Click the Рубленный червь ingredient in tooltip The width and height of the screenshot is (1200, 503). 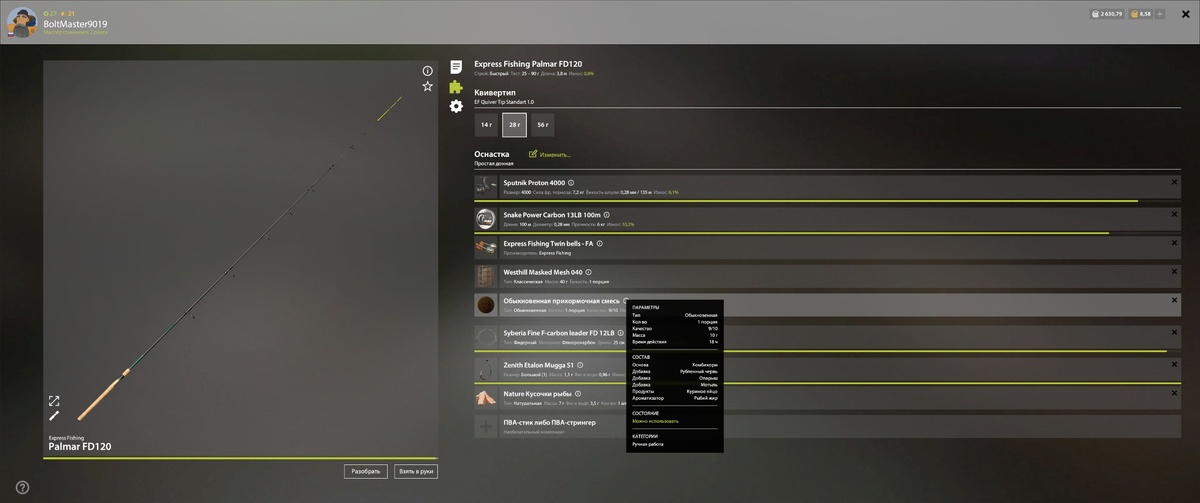tap(698, 372)
